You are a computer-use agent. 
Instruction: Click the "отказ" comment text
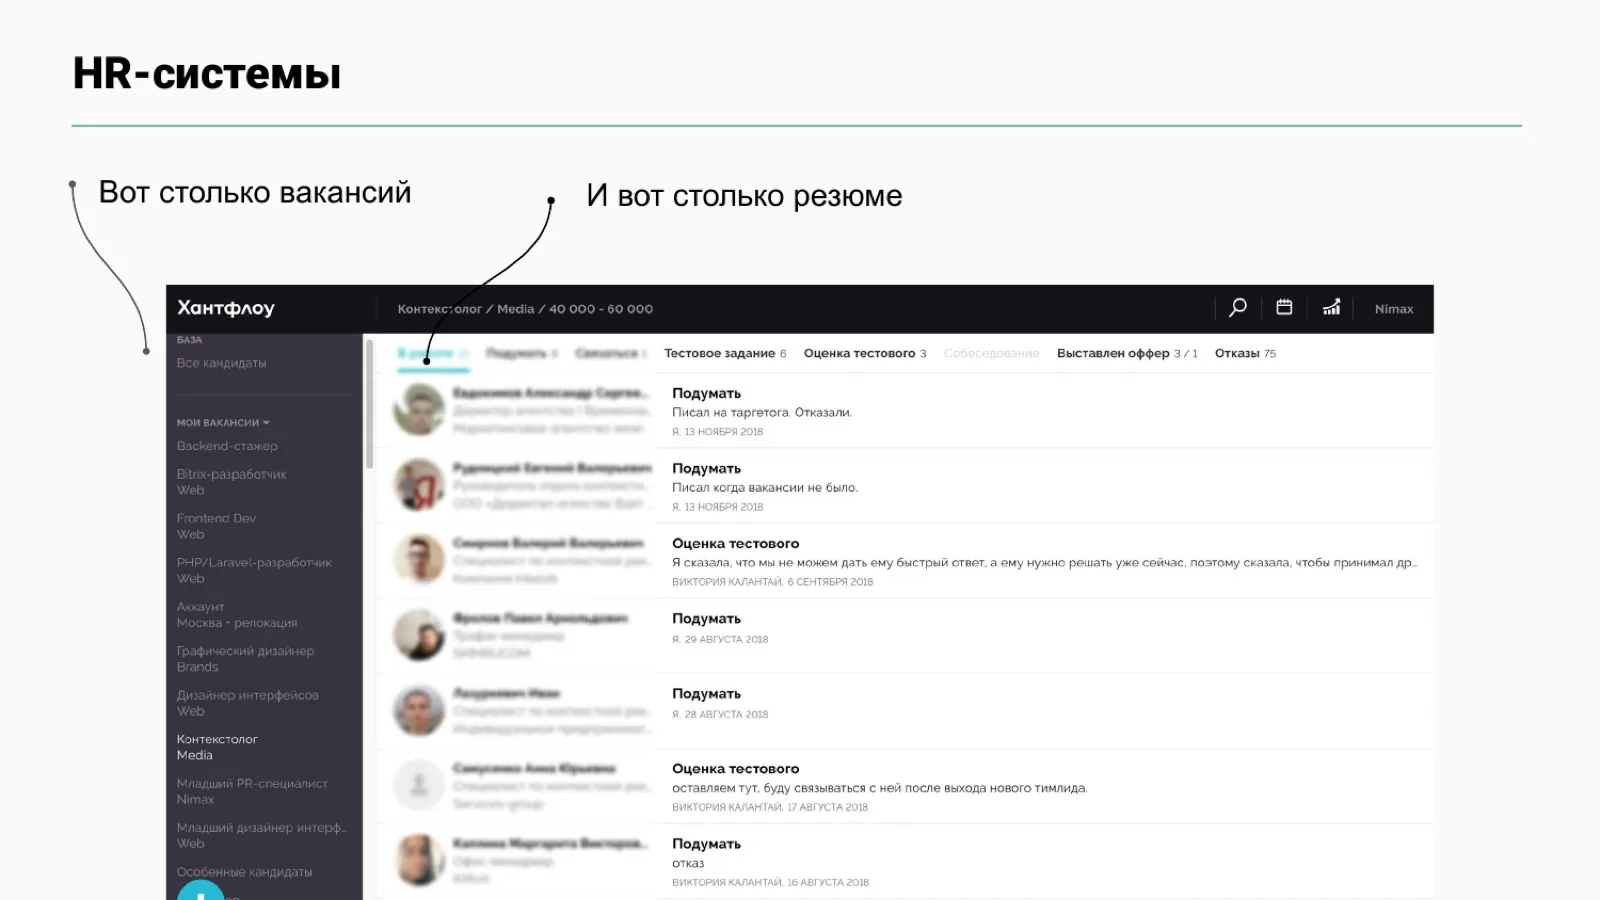[x=688, y=863]
